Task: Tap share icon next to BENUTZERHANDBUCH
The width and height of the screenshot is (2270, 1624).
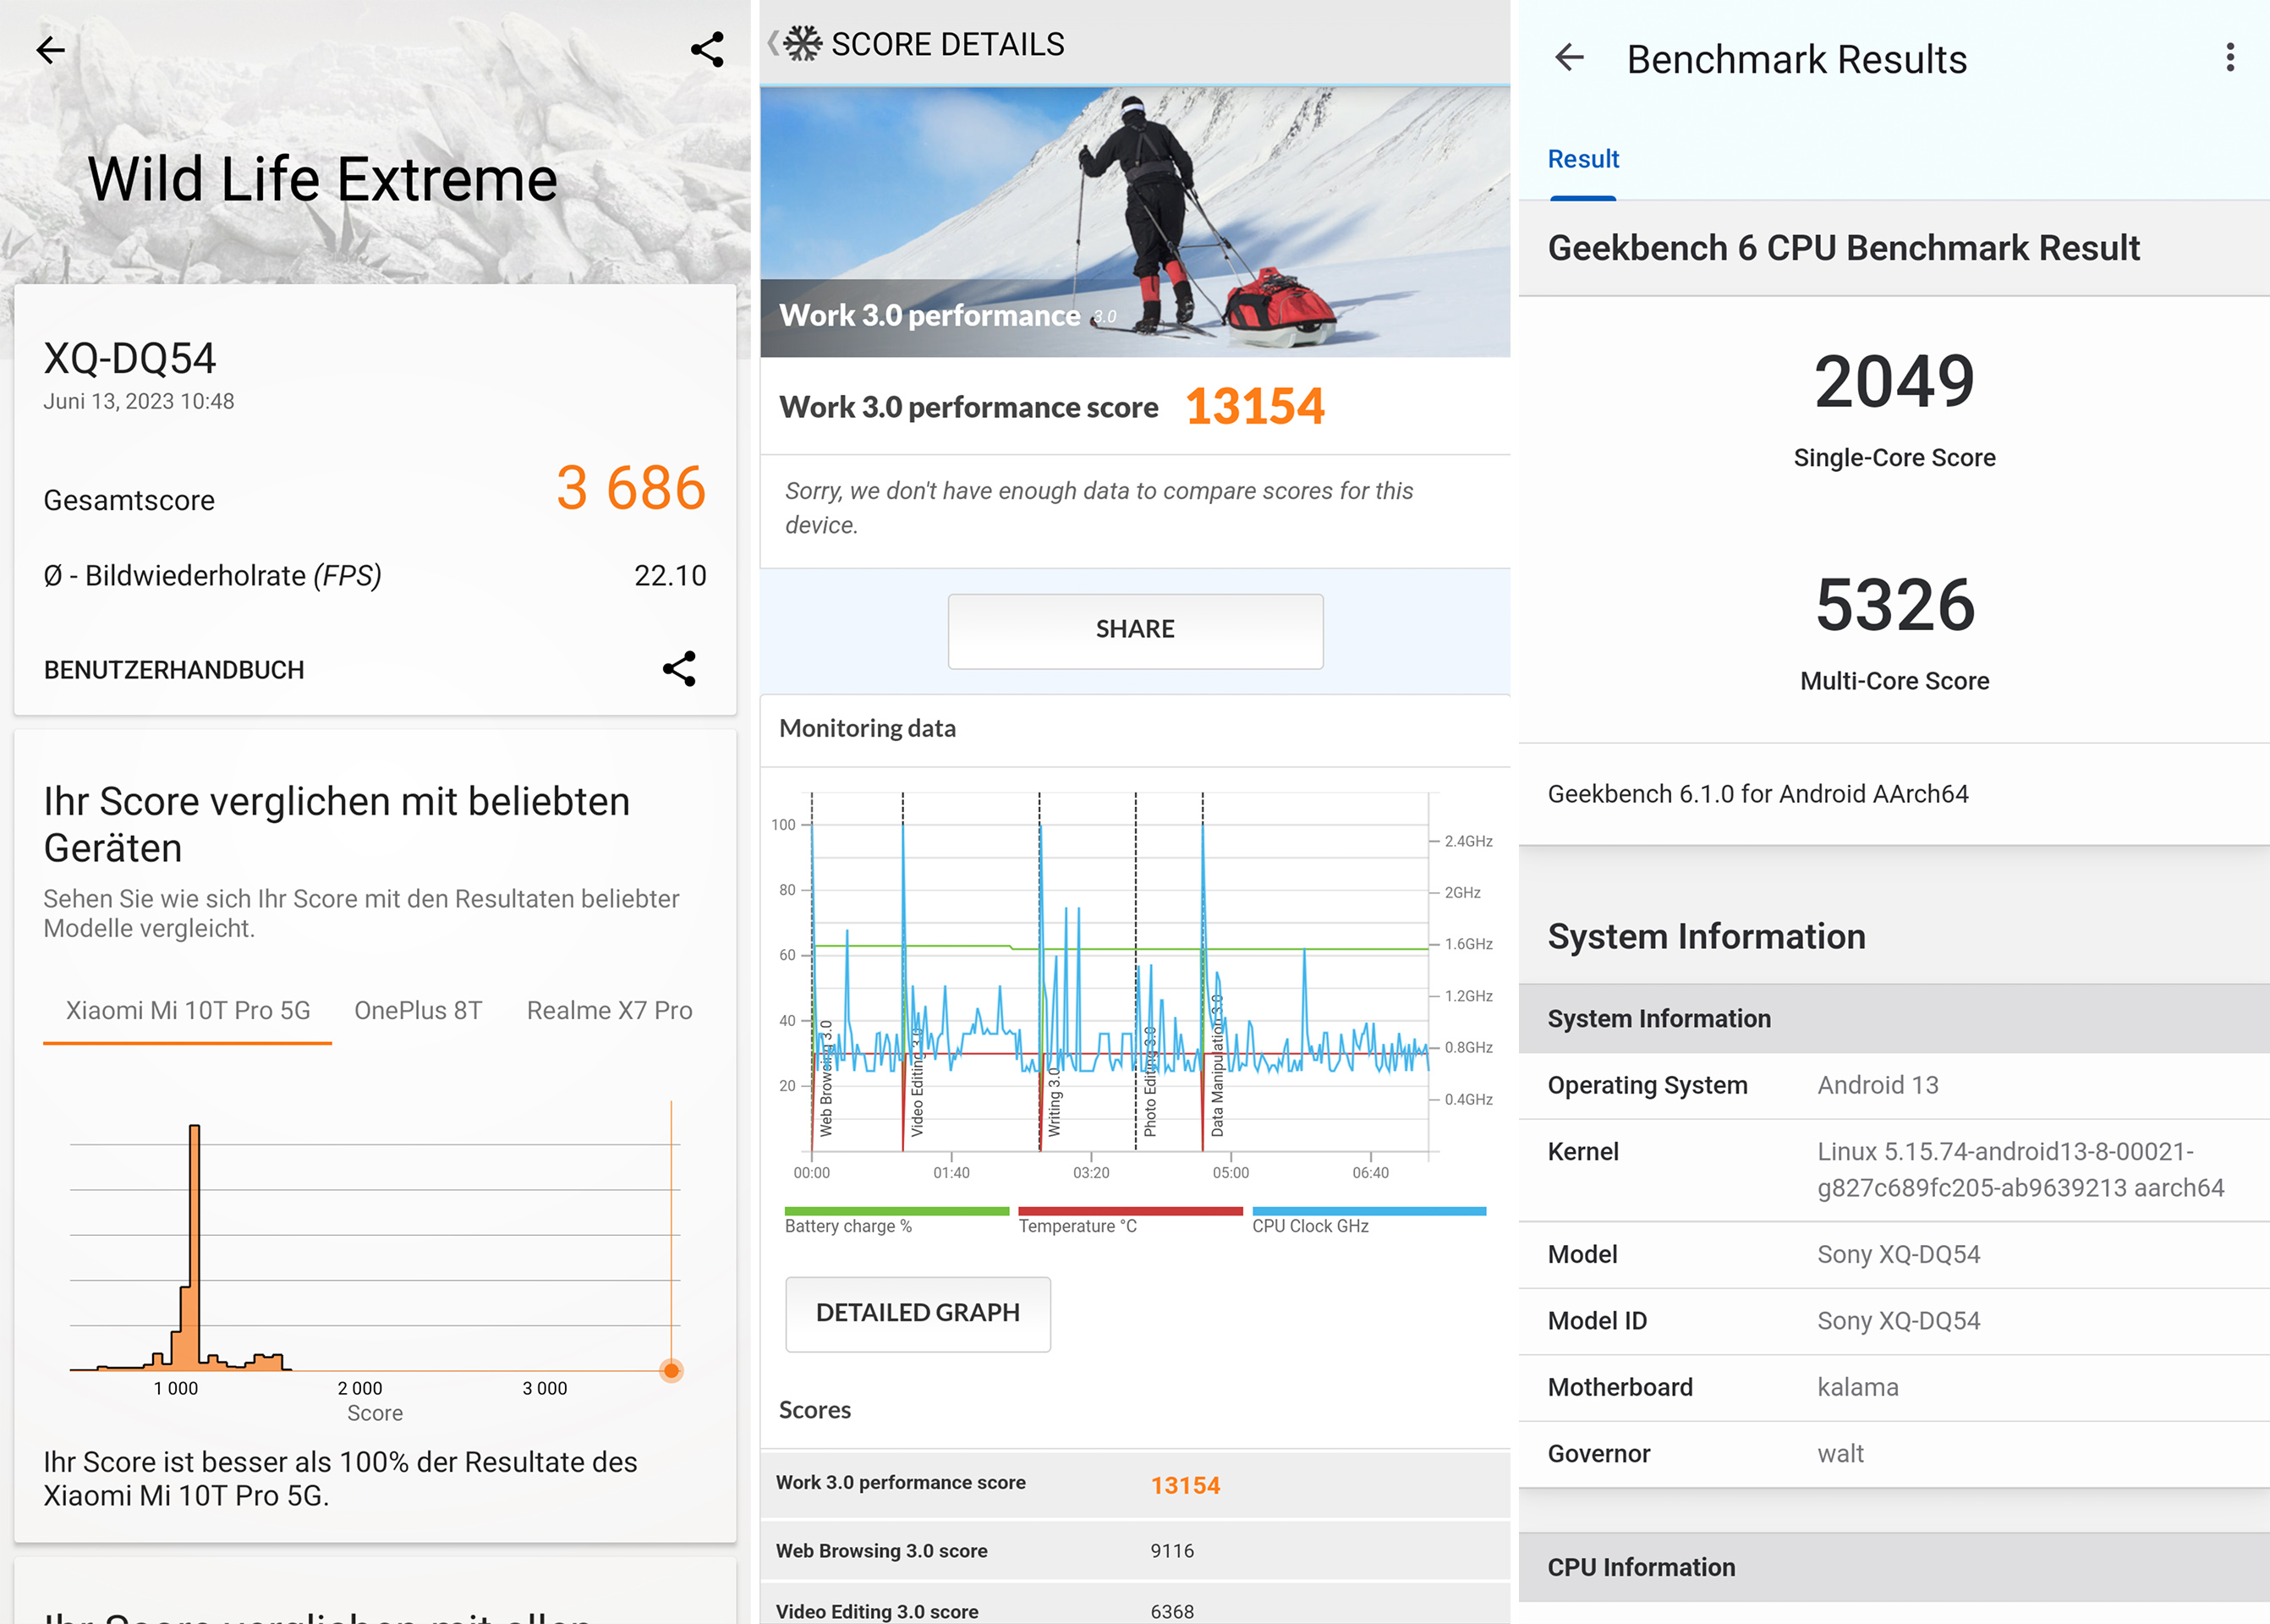Action: tap(679, 669)
